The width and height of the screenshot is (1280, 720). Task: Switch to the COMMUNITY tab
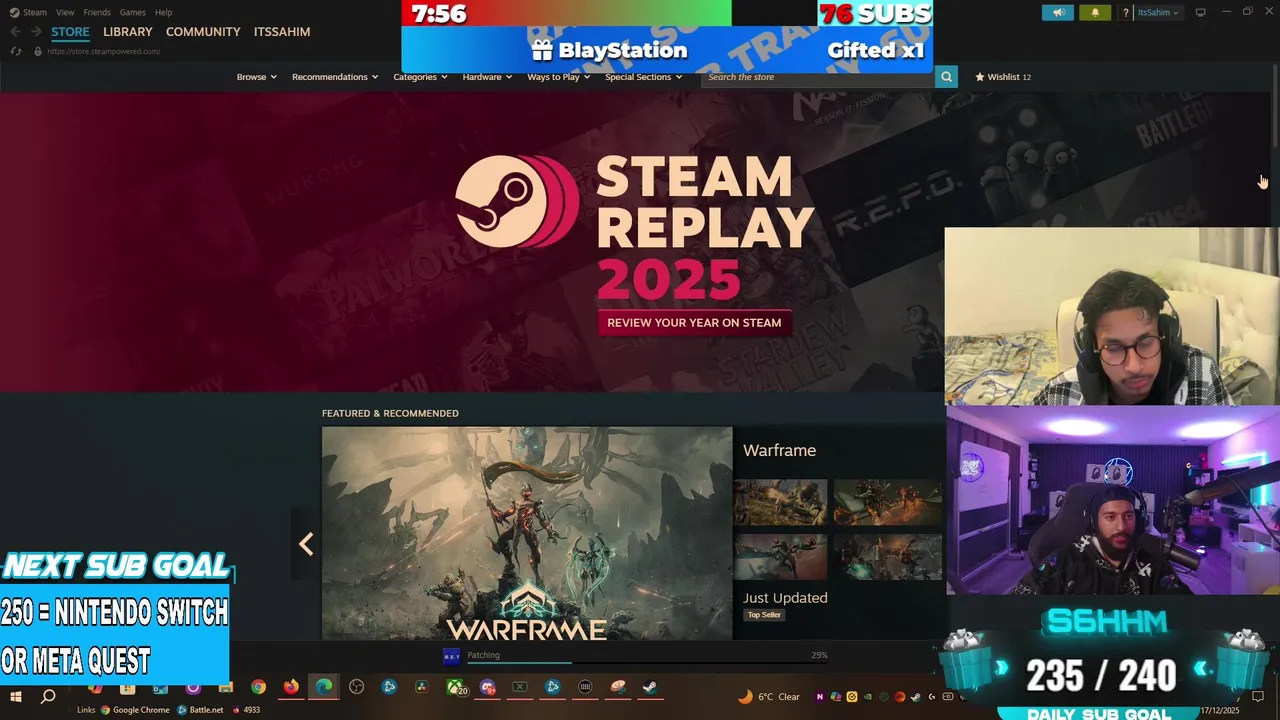point(203,32)
